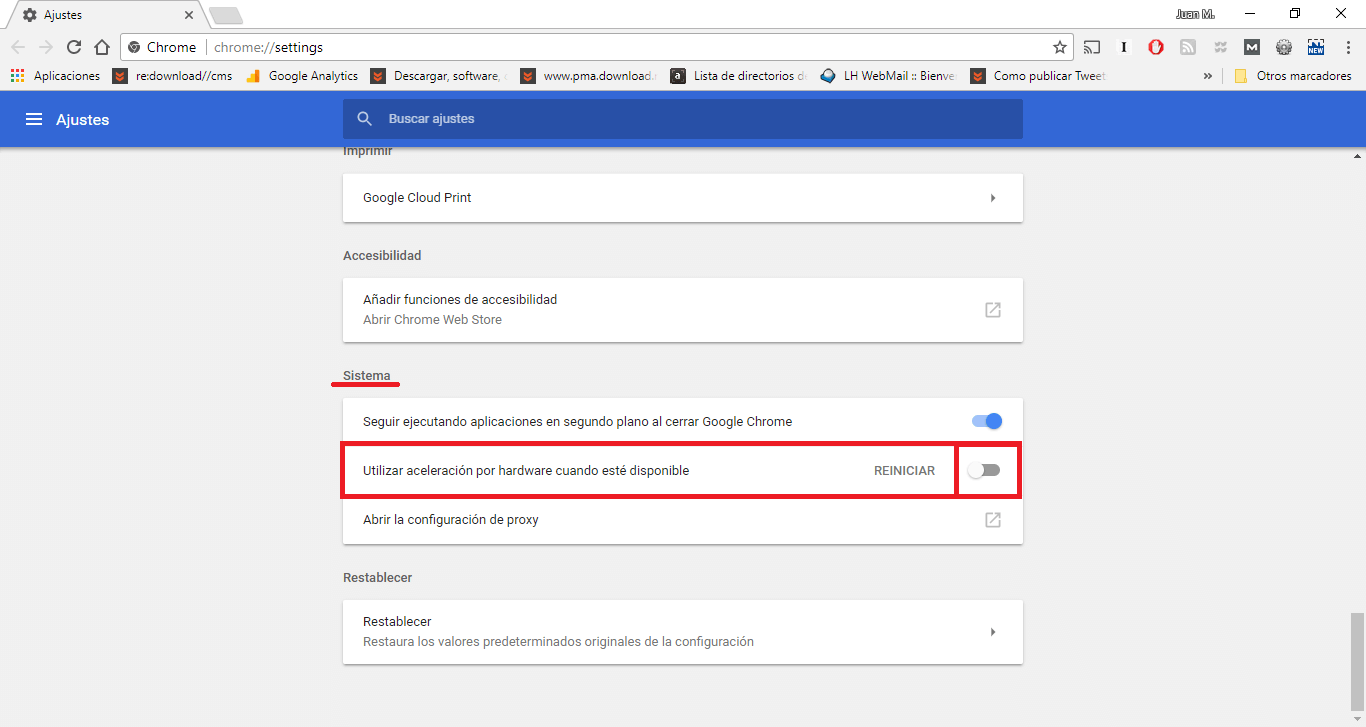Open Aplicaciones apps shortcut
The width and height of the screenshot is (1366, 727).
[55, 76]
